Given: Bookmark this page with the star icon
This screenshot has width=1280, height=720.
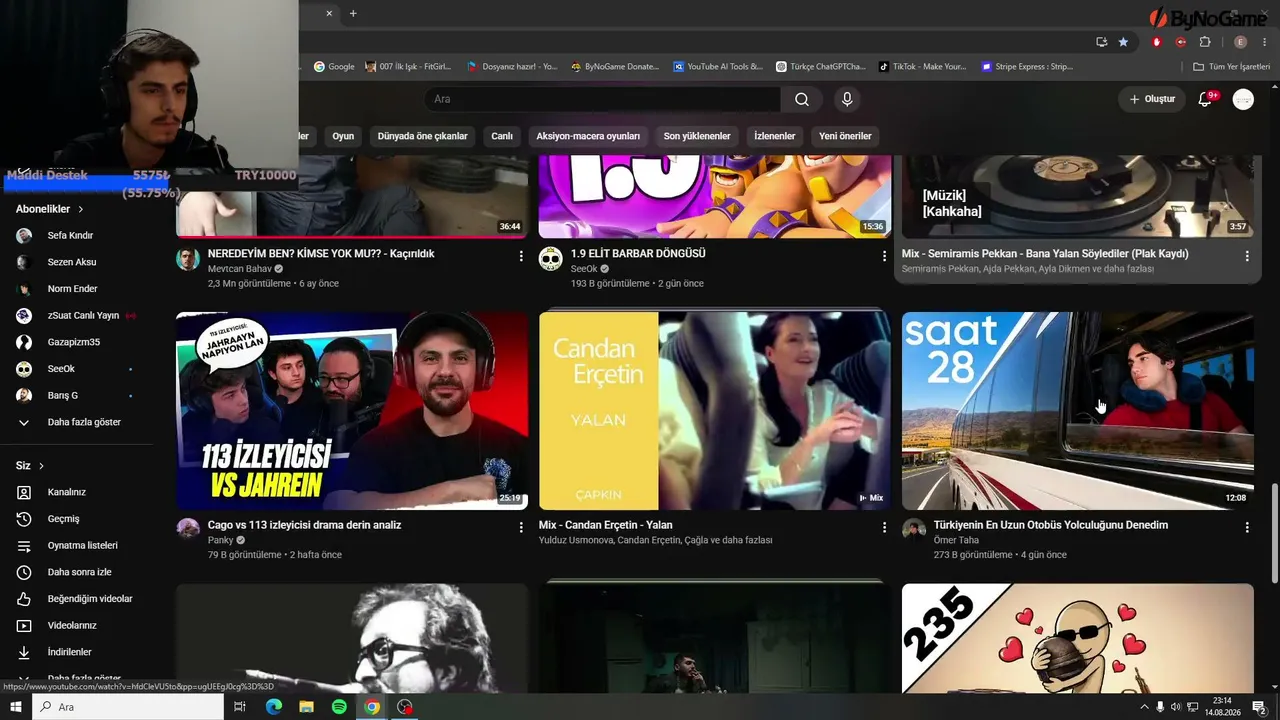Looking at the screenshot, I should pyautogui.click(x=1123, y=42).
